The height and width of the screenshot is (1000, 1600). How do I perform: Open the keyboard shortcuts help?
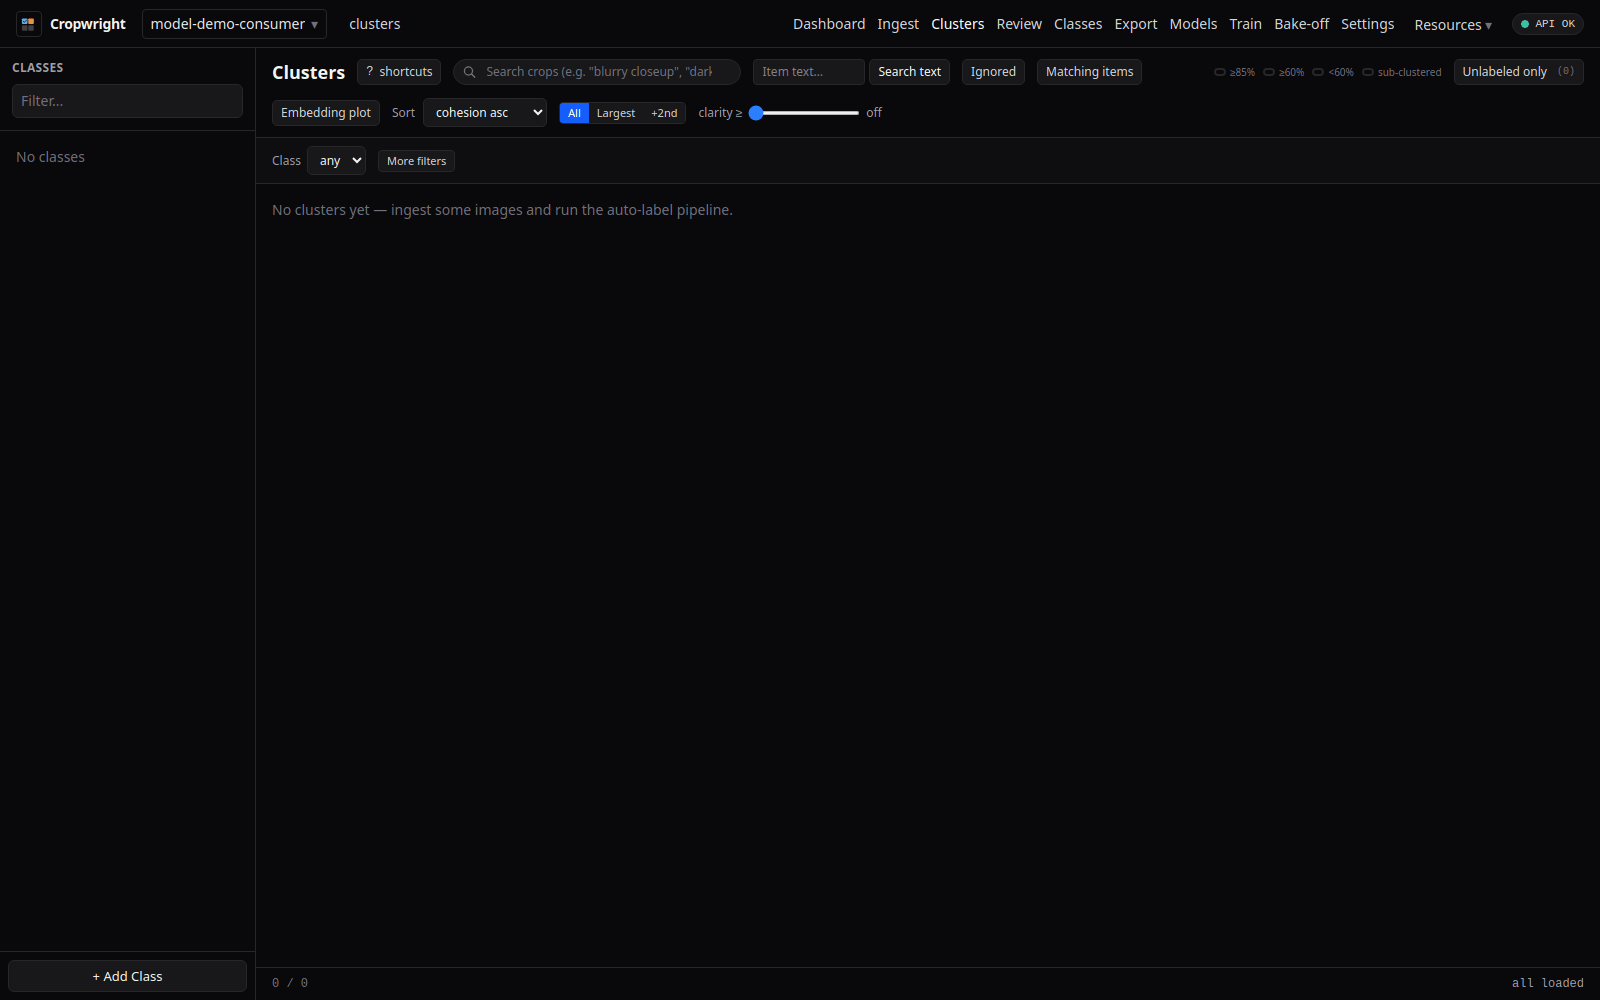point(399,72)
